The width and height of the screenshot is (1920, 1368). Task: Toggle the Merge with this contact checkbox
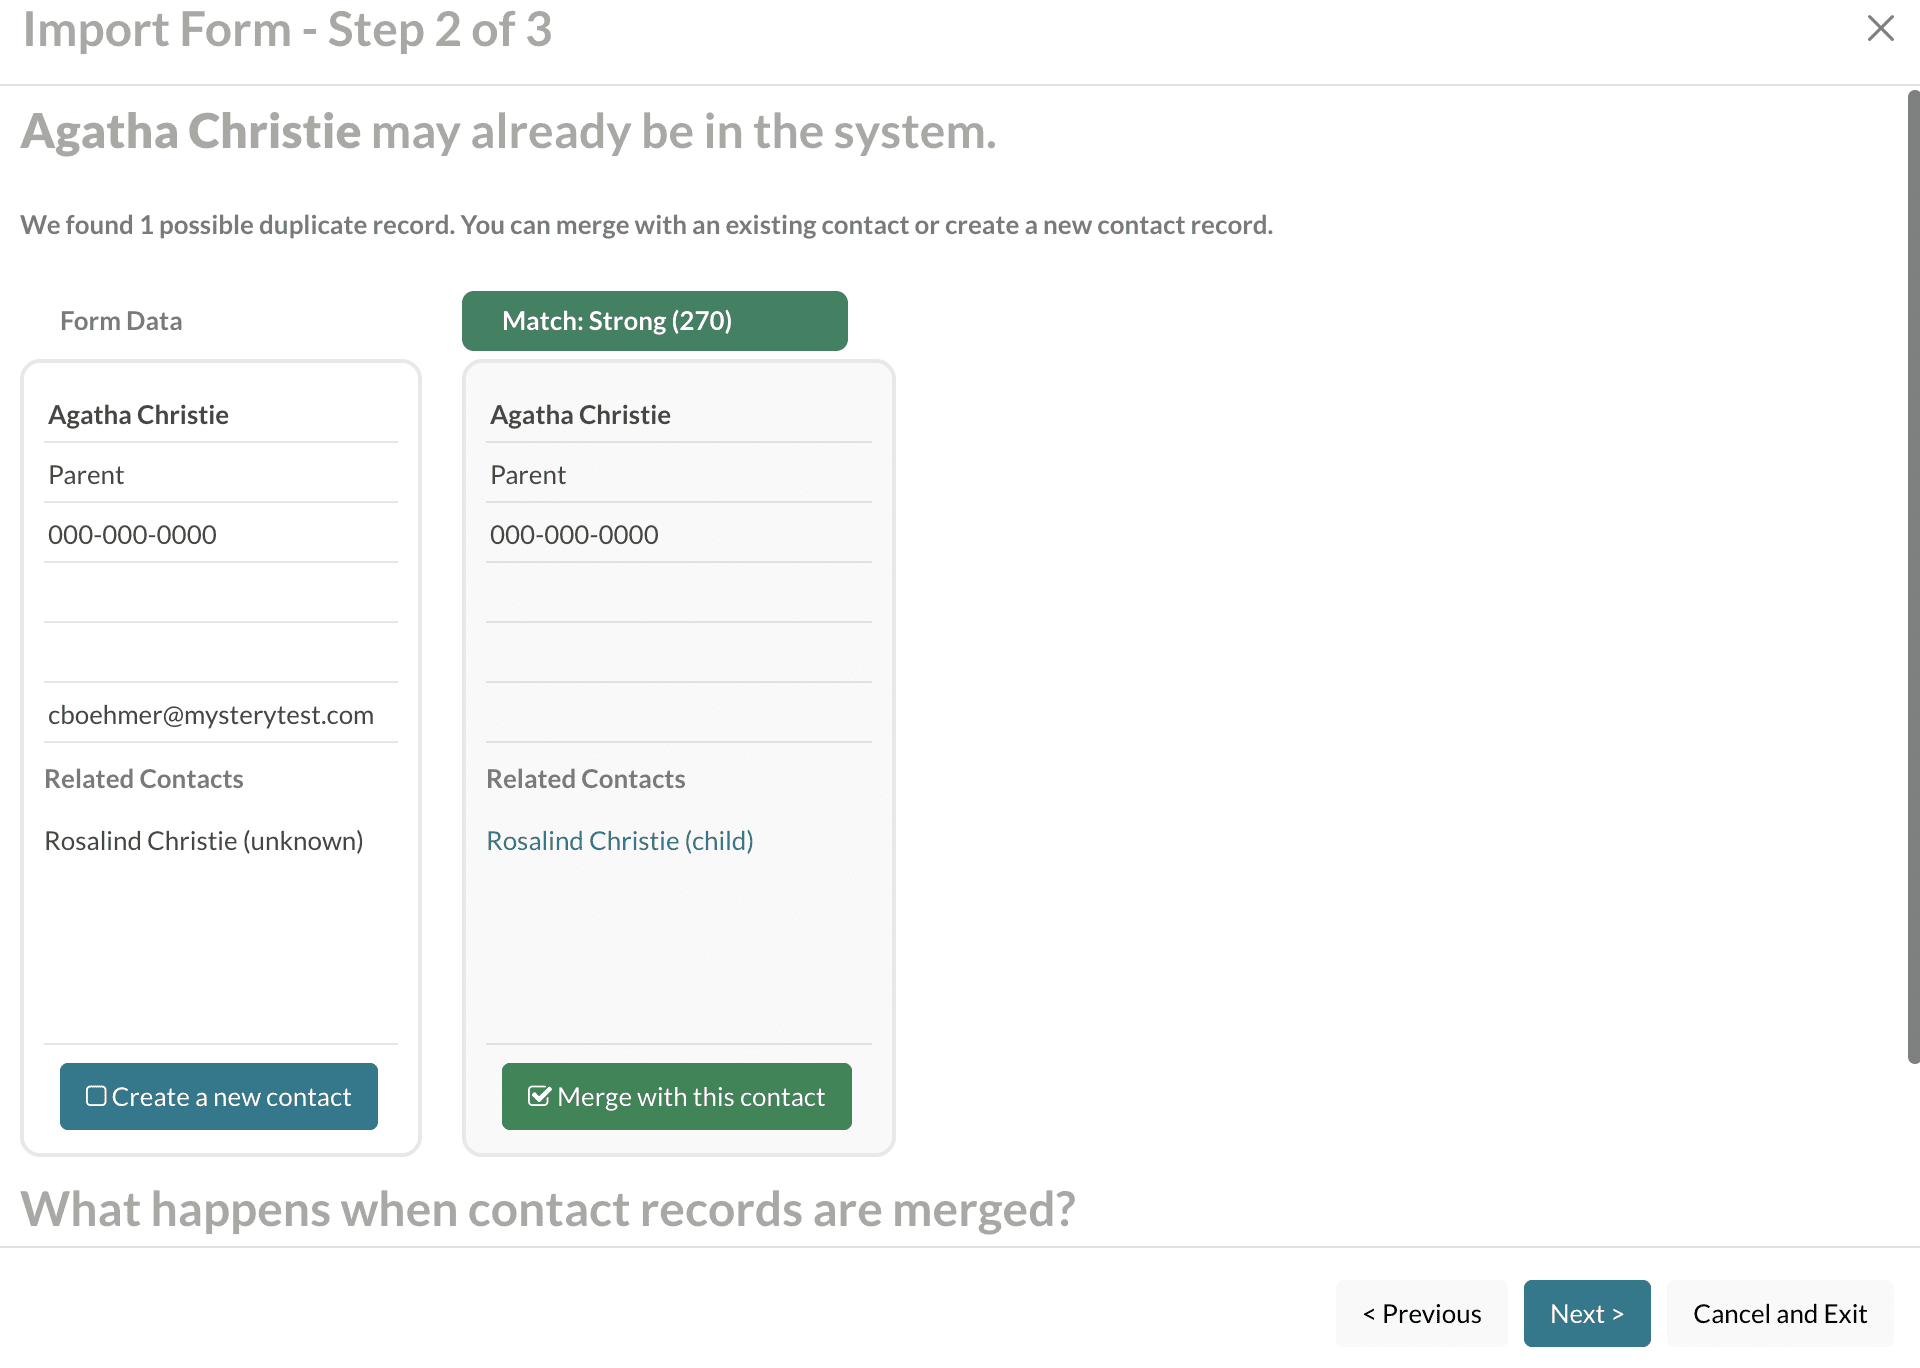539,1096
